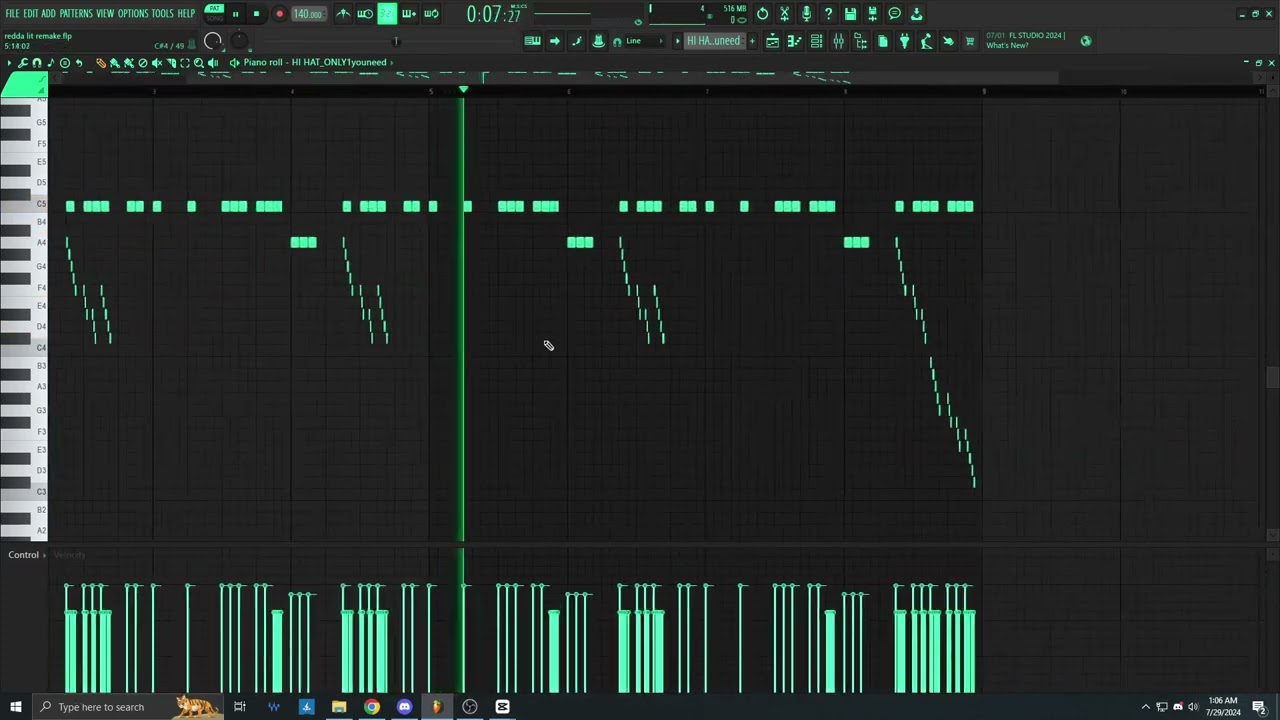Image resolution: width=1280 pixels, height=720 pixels.
Task: Toggle PAT/SONG mode switch
Action: pyautogui.click(x=214, y=13)
